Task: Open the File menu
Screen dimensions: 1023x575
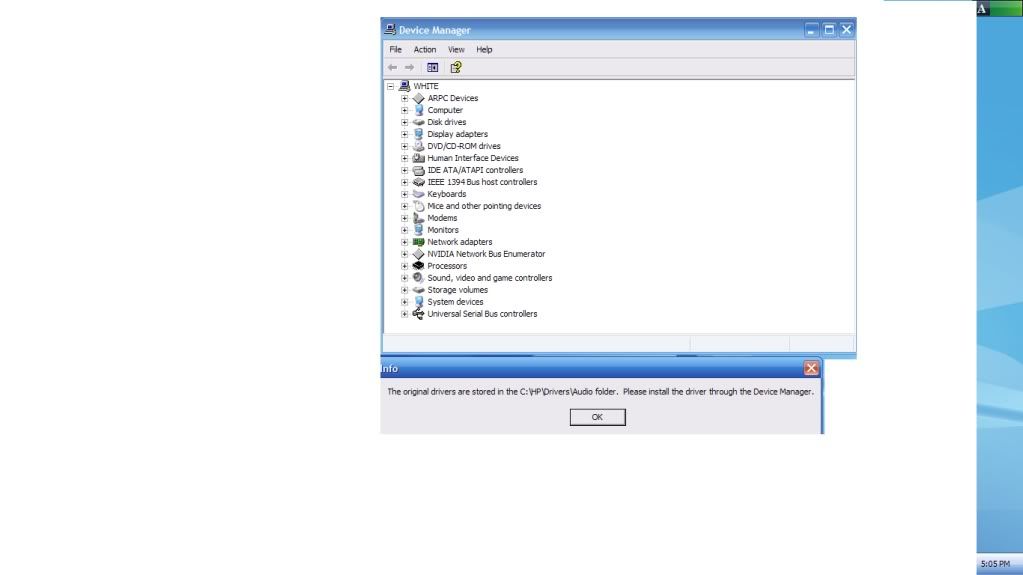Action: tap(395, 49)
